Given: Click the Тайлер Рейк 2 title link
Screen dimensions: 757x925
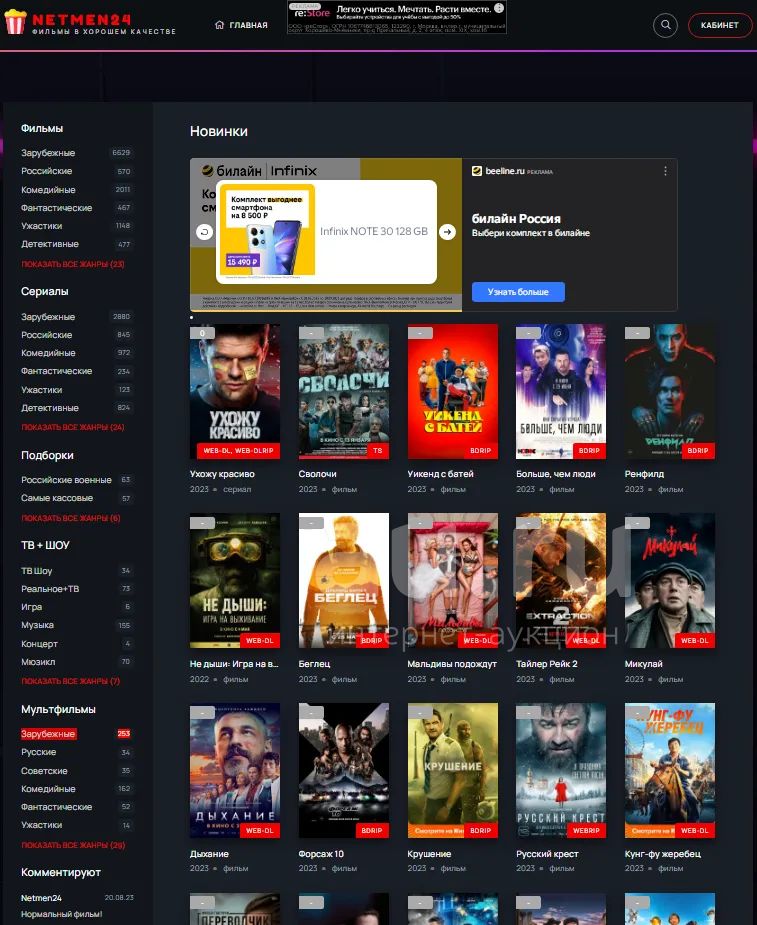Looking at the screenshot, I should [547, 664].
